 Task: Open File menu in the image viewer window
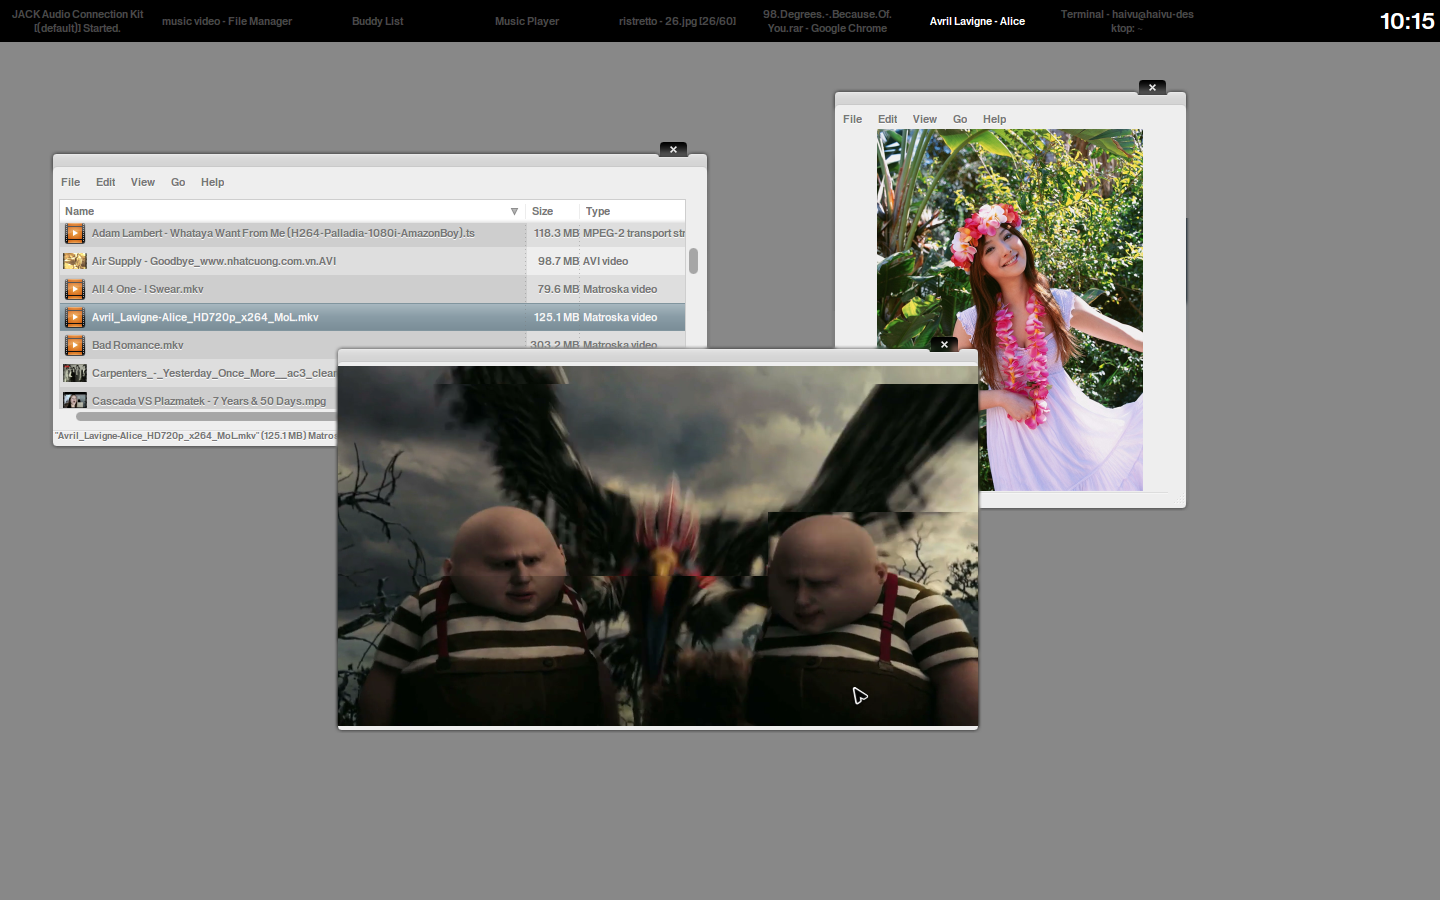(852, 119)
